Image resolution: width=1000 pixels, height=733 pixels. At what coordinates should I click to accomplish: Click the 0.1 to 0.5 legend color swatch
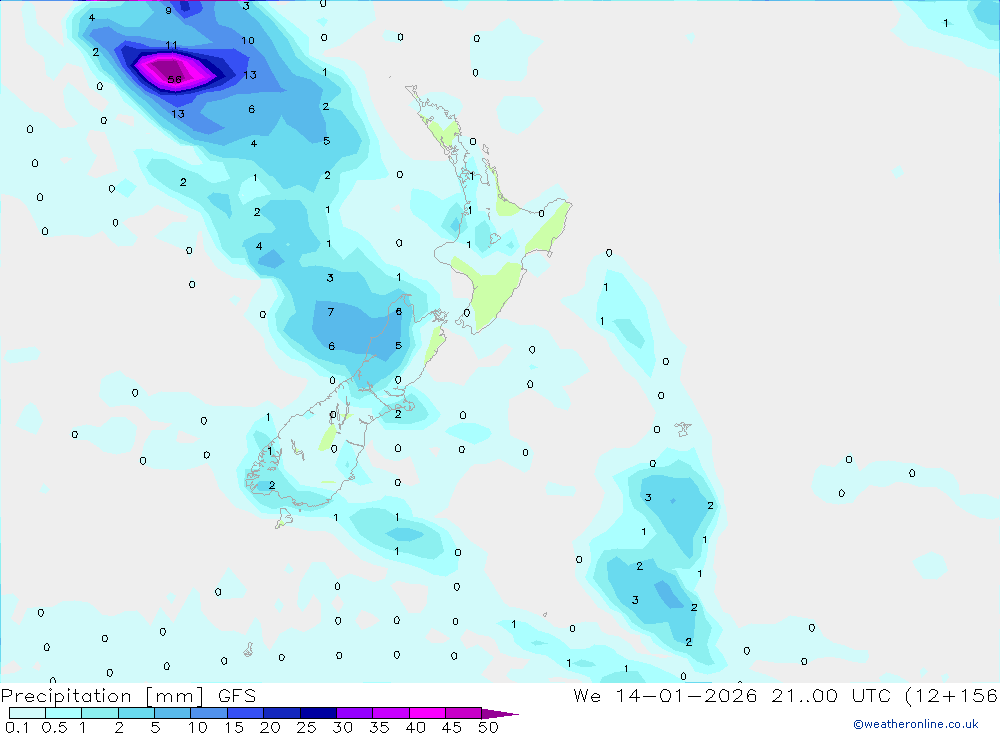click(x=27, y=713)
